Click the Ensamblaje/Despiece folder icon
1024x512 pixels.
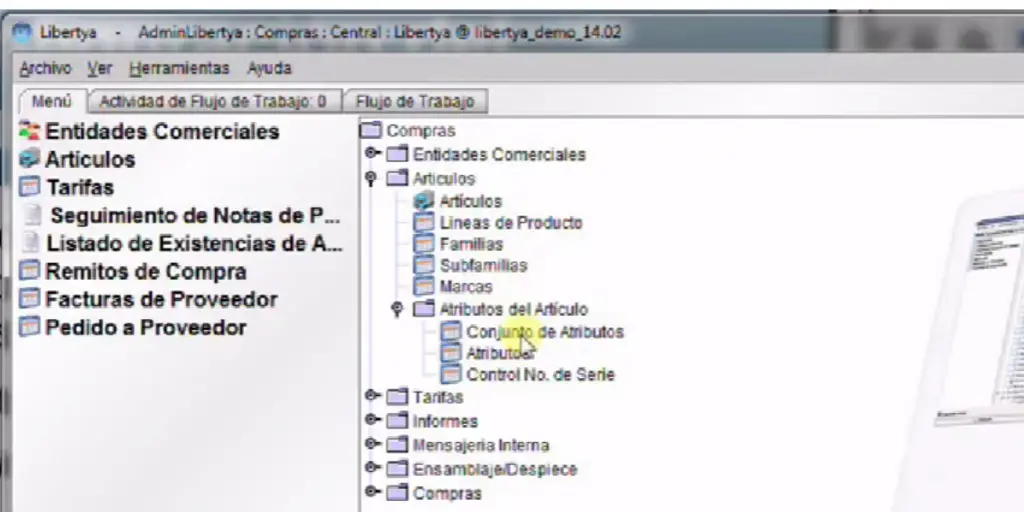(397, 469)
